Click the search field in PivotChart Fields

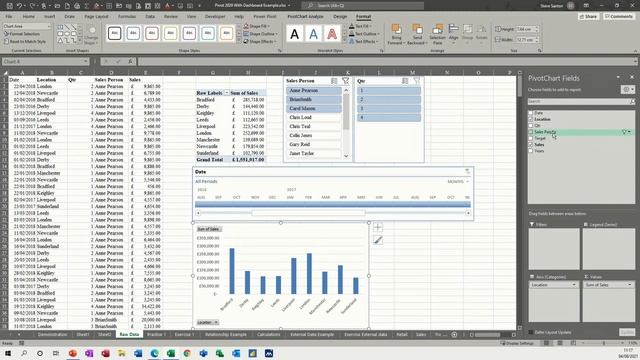(581, 101)
